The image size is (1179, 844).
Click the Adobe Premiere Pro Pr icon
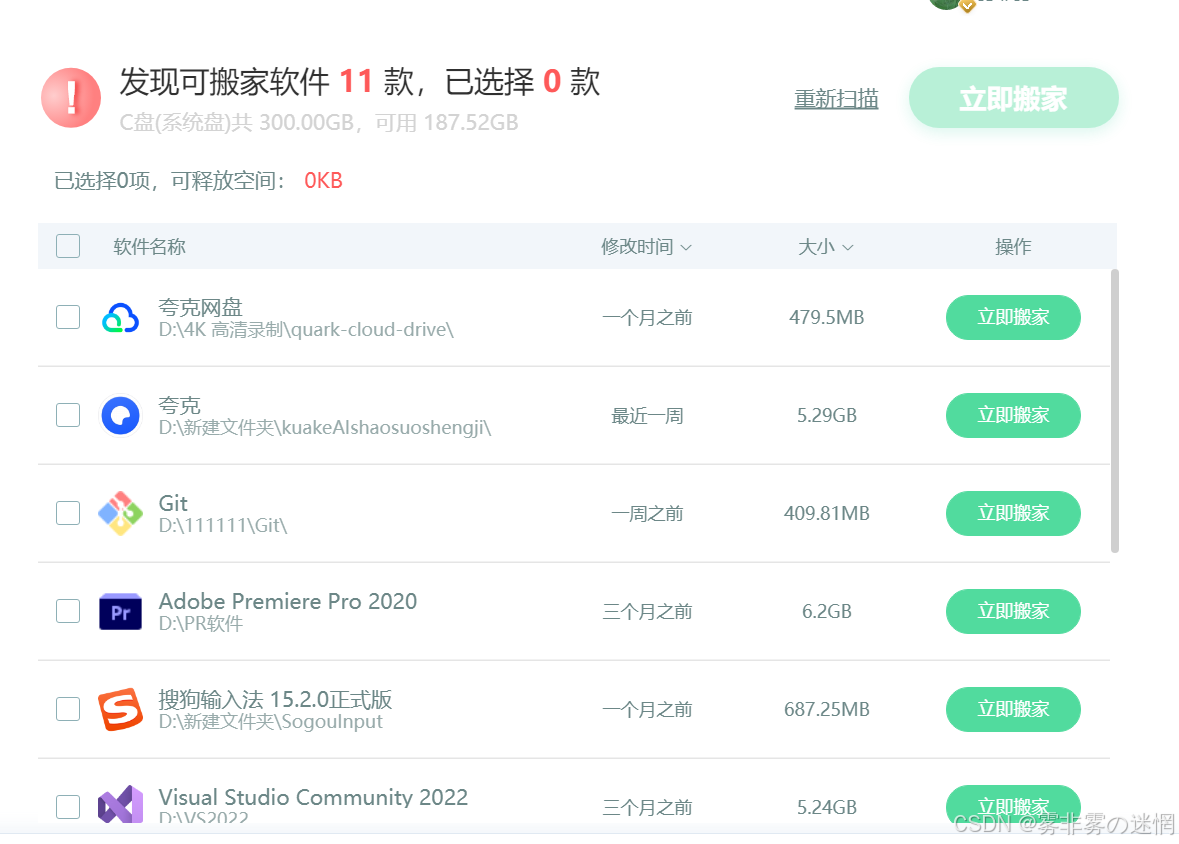[120, 612]
